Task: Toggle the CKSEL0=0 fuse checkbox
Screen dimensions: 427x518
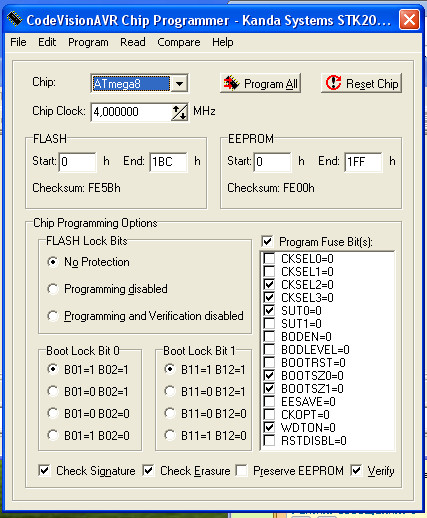Action: click(269, 259)
